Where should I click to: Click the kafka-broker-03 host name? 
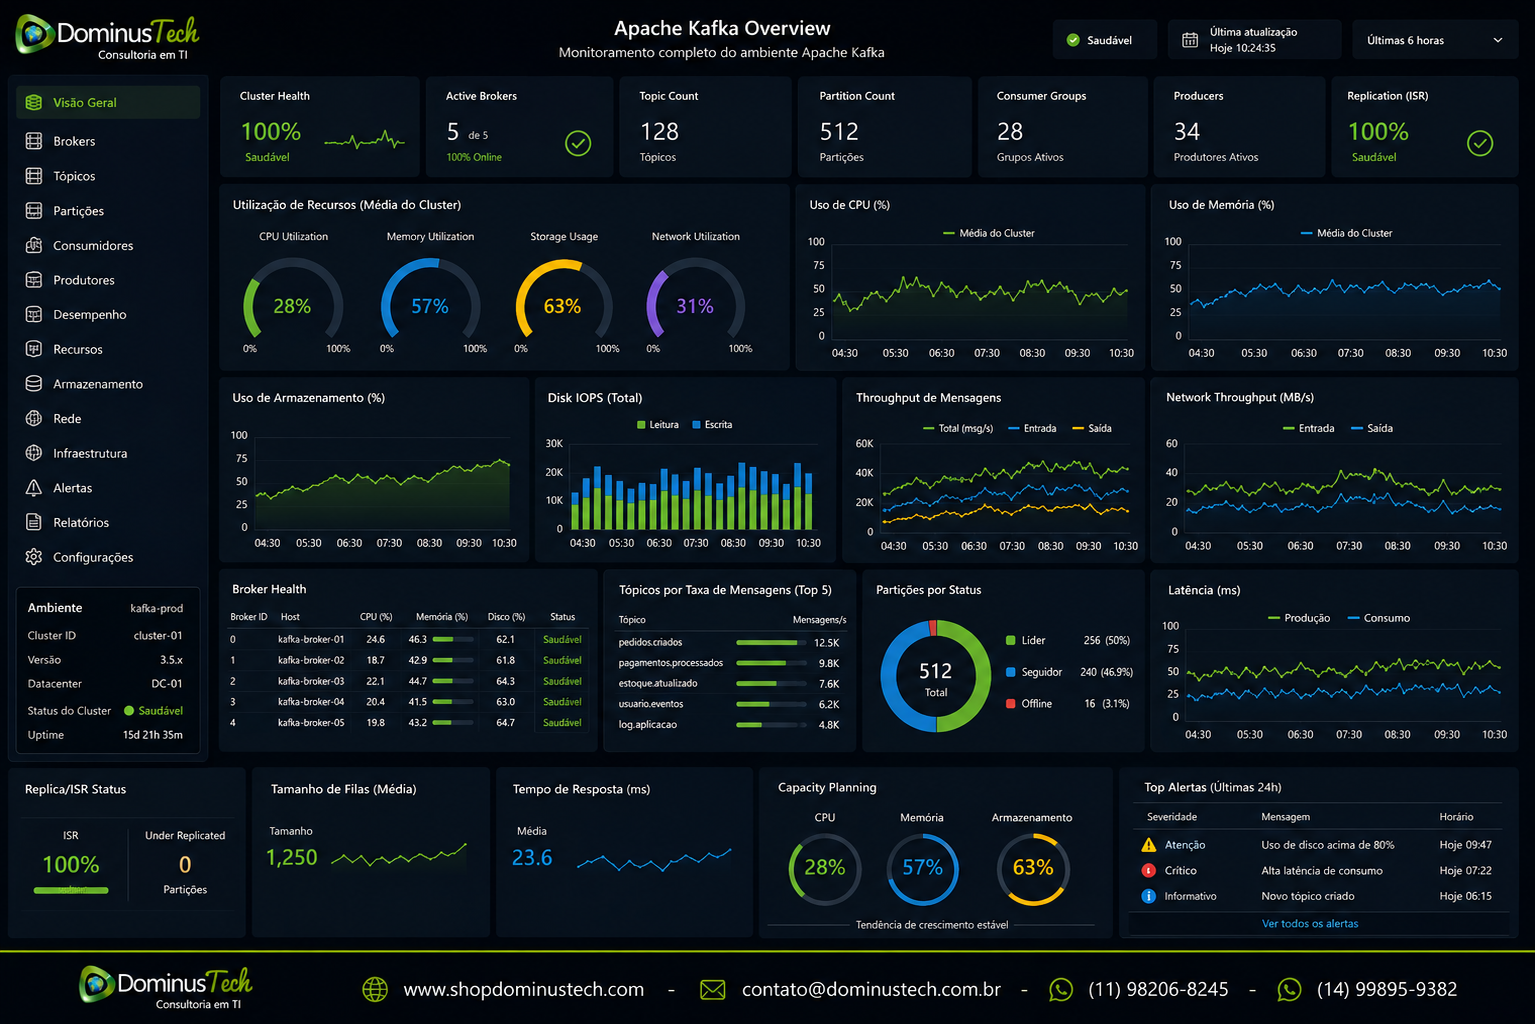point(311,681)
